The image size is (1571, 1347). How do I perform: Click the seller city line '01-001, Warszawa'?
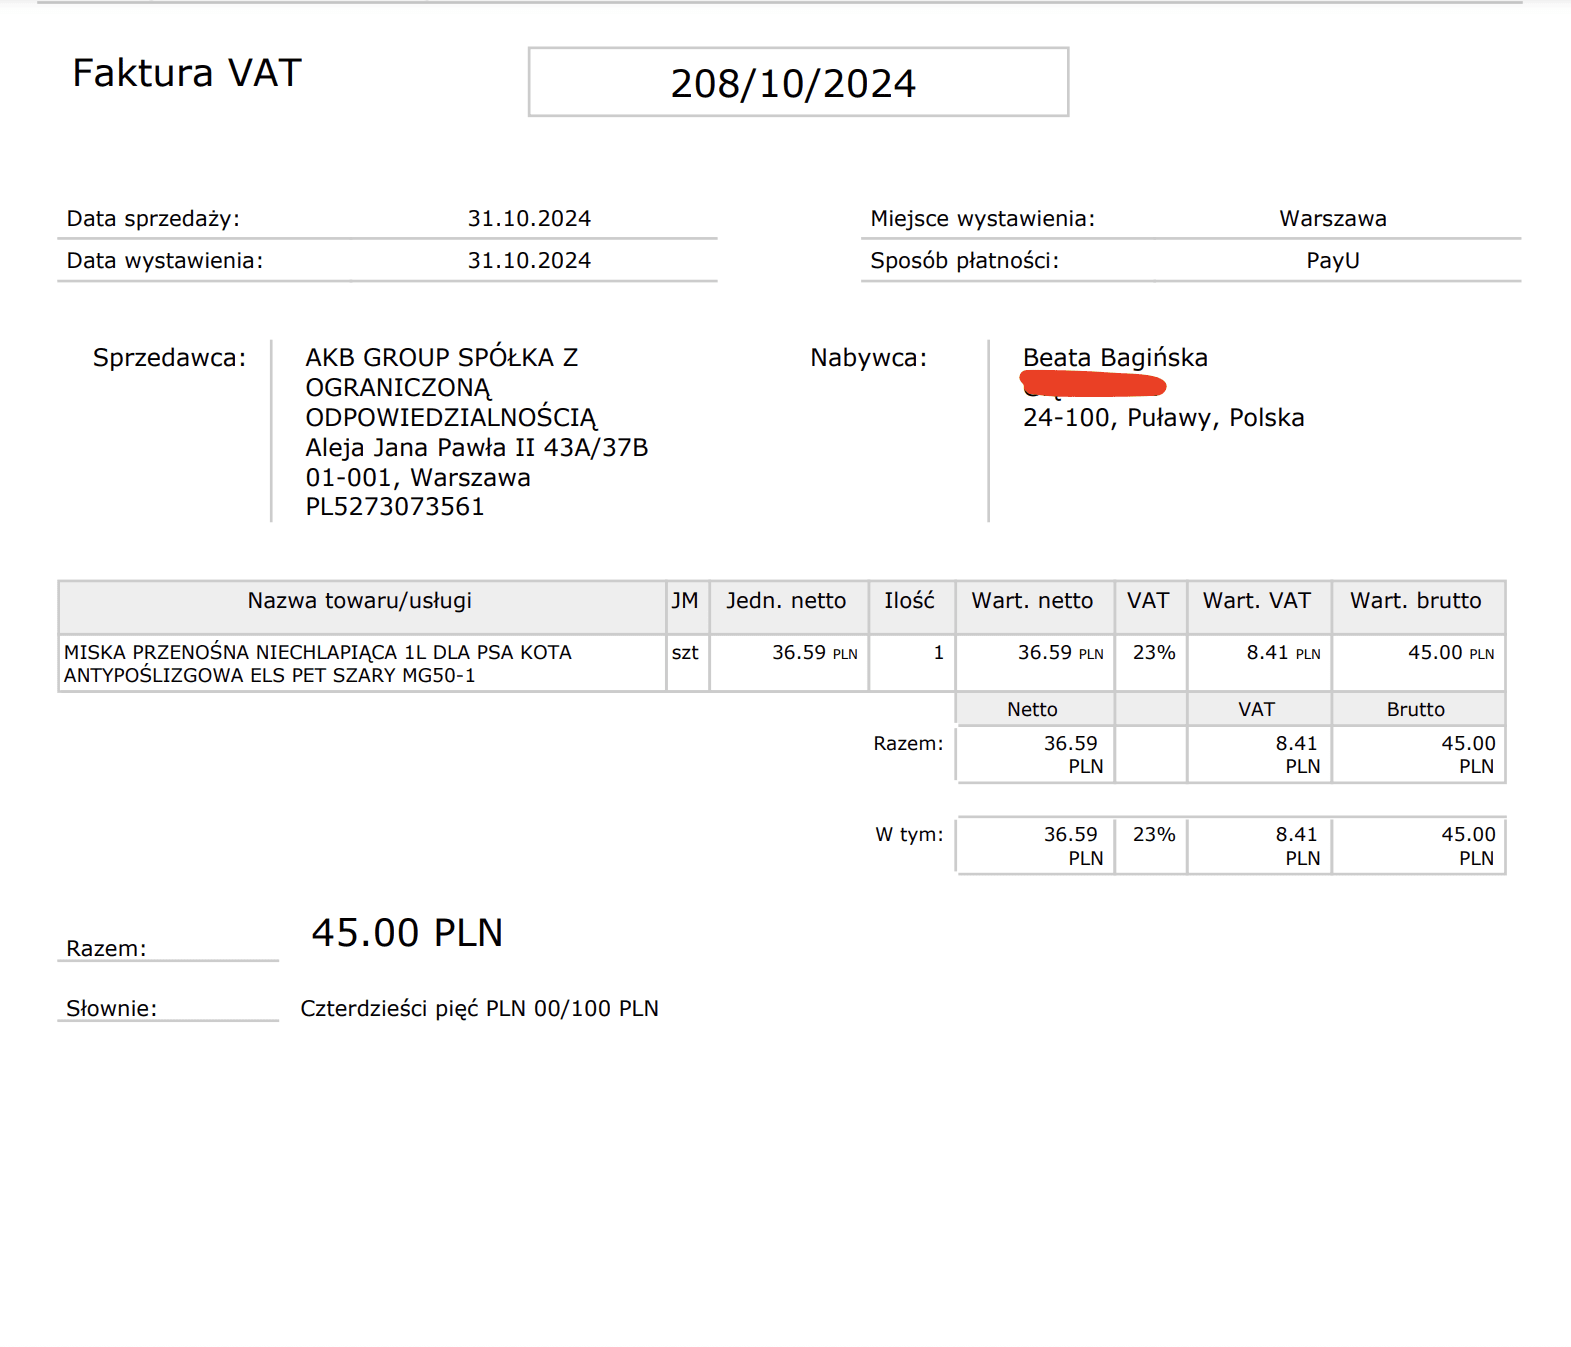coord(418,477)
